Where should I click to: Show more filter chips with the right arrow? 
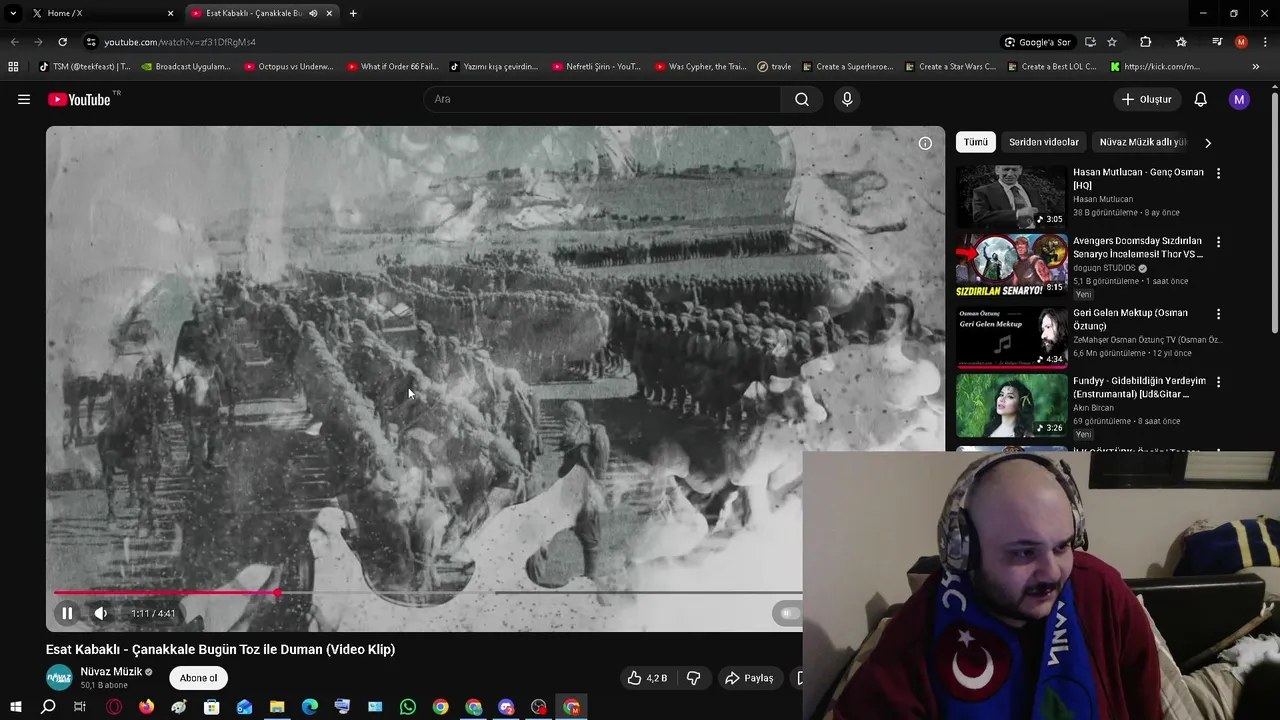pos(1207,143)
